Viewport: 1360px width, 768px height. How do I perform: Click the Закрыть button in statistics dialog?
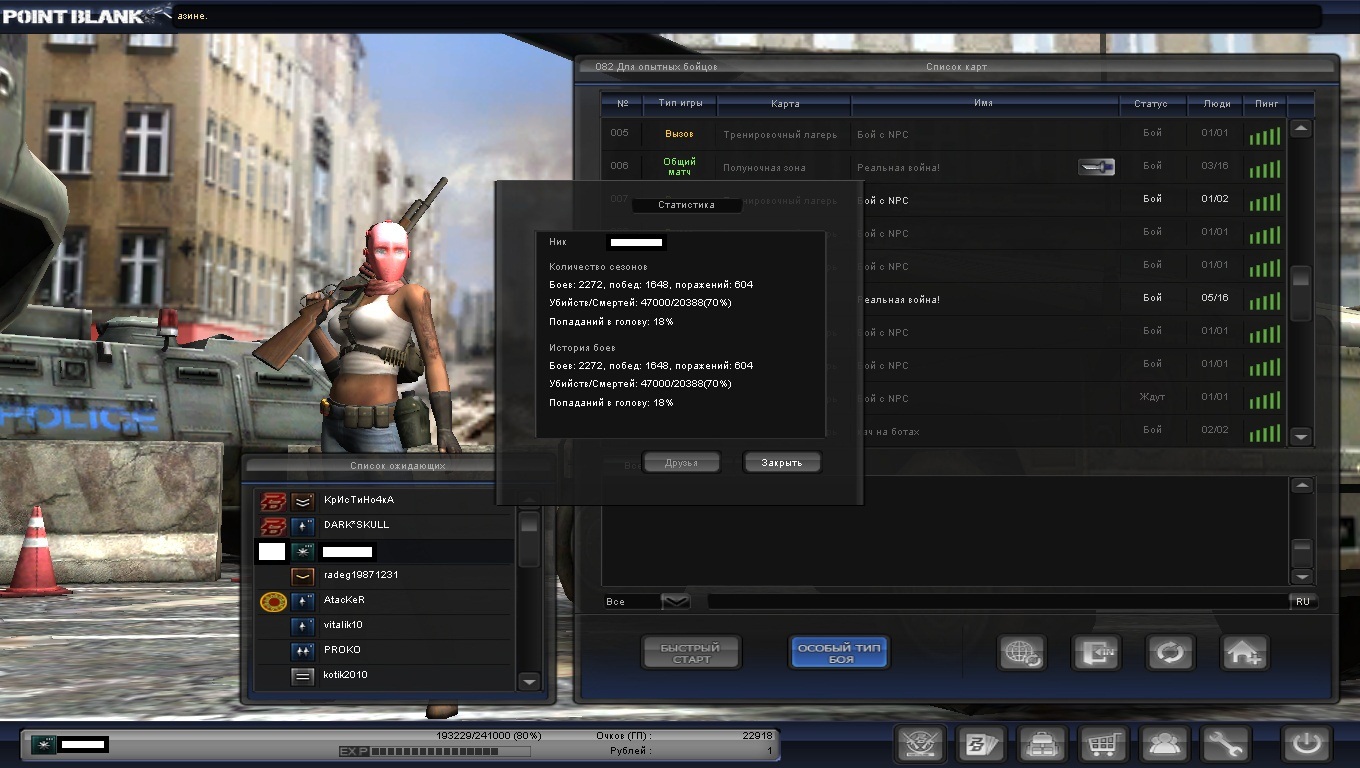(782, 463)
